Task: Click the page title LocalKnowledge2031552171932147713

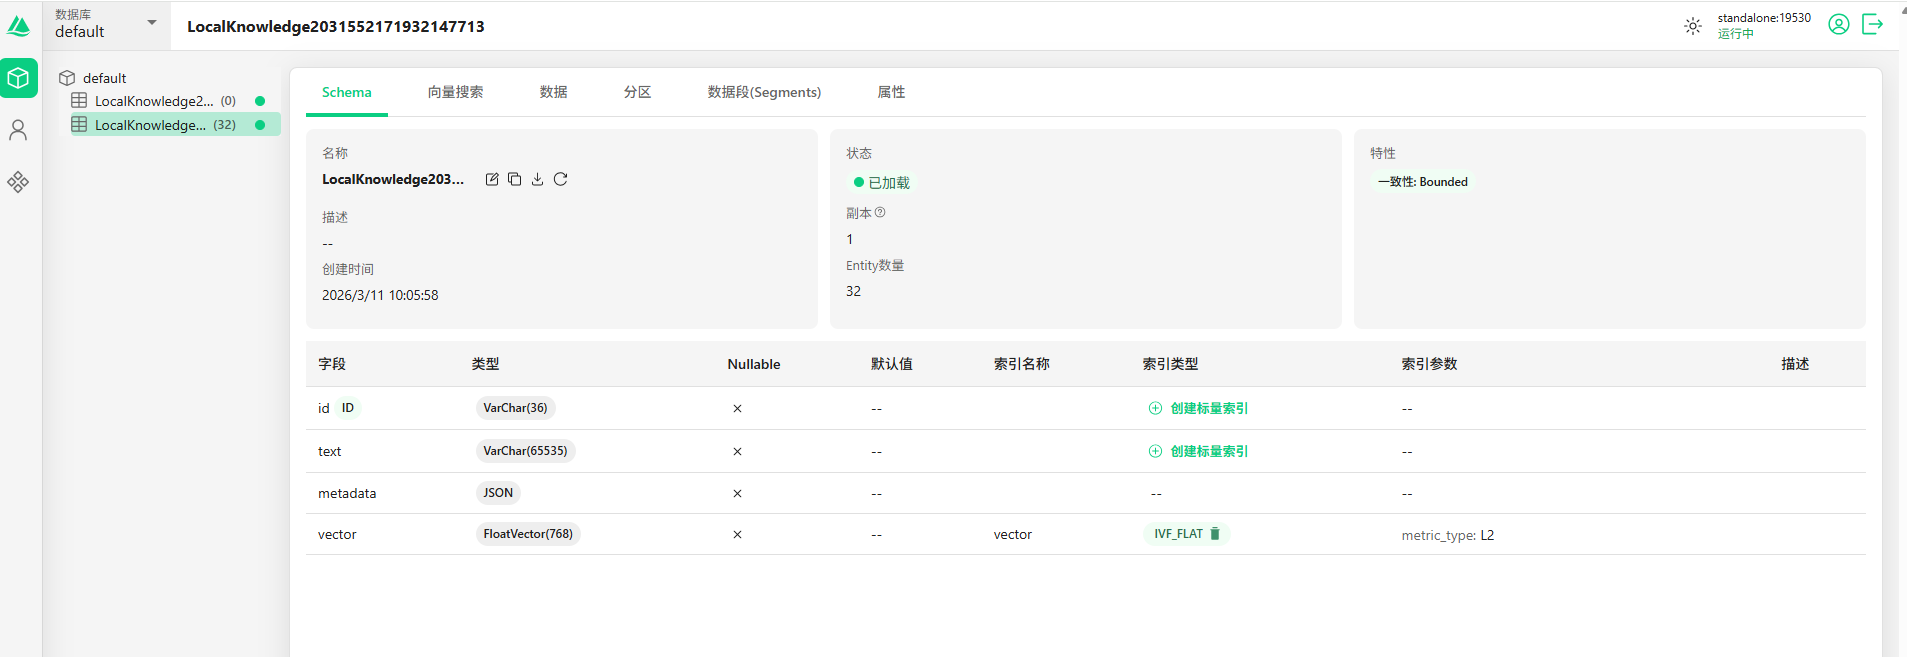Action: pos(336,26)
